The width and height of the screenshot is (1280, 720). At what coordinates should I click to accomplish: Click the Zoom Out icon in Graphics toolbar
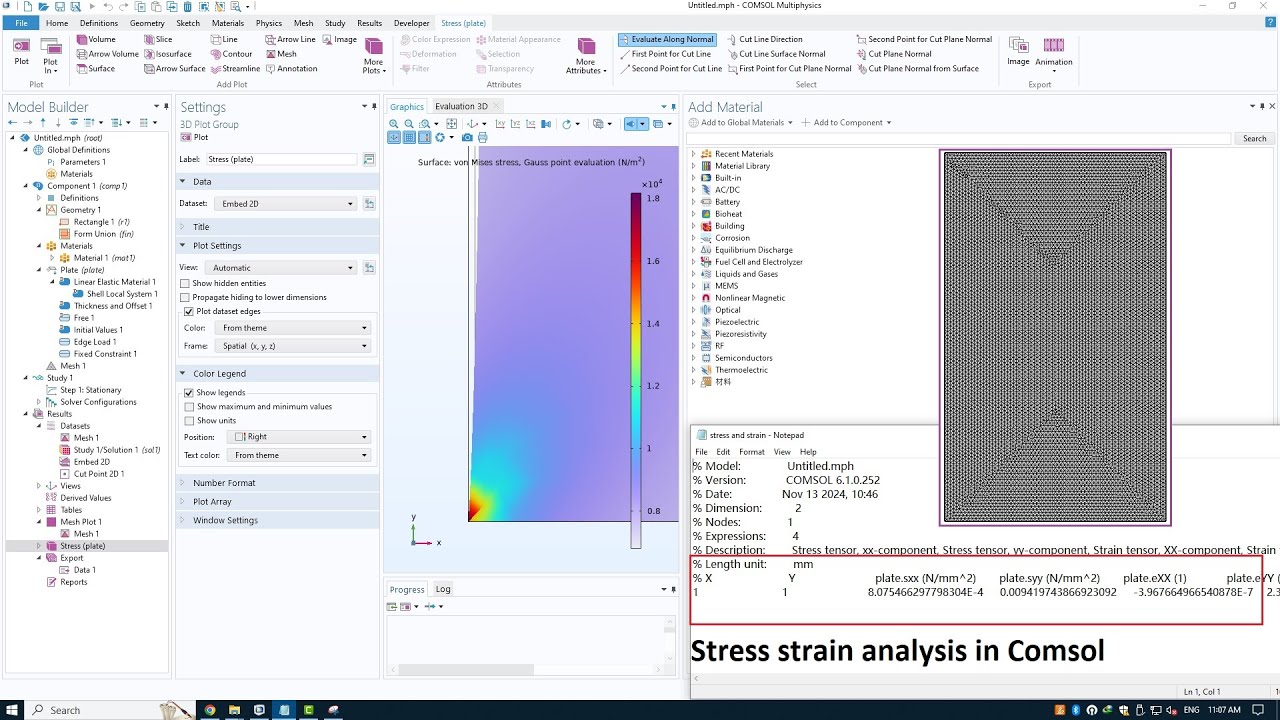409,124
